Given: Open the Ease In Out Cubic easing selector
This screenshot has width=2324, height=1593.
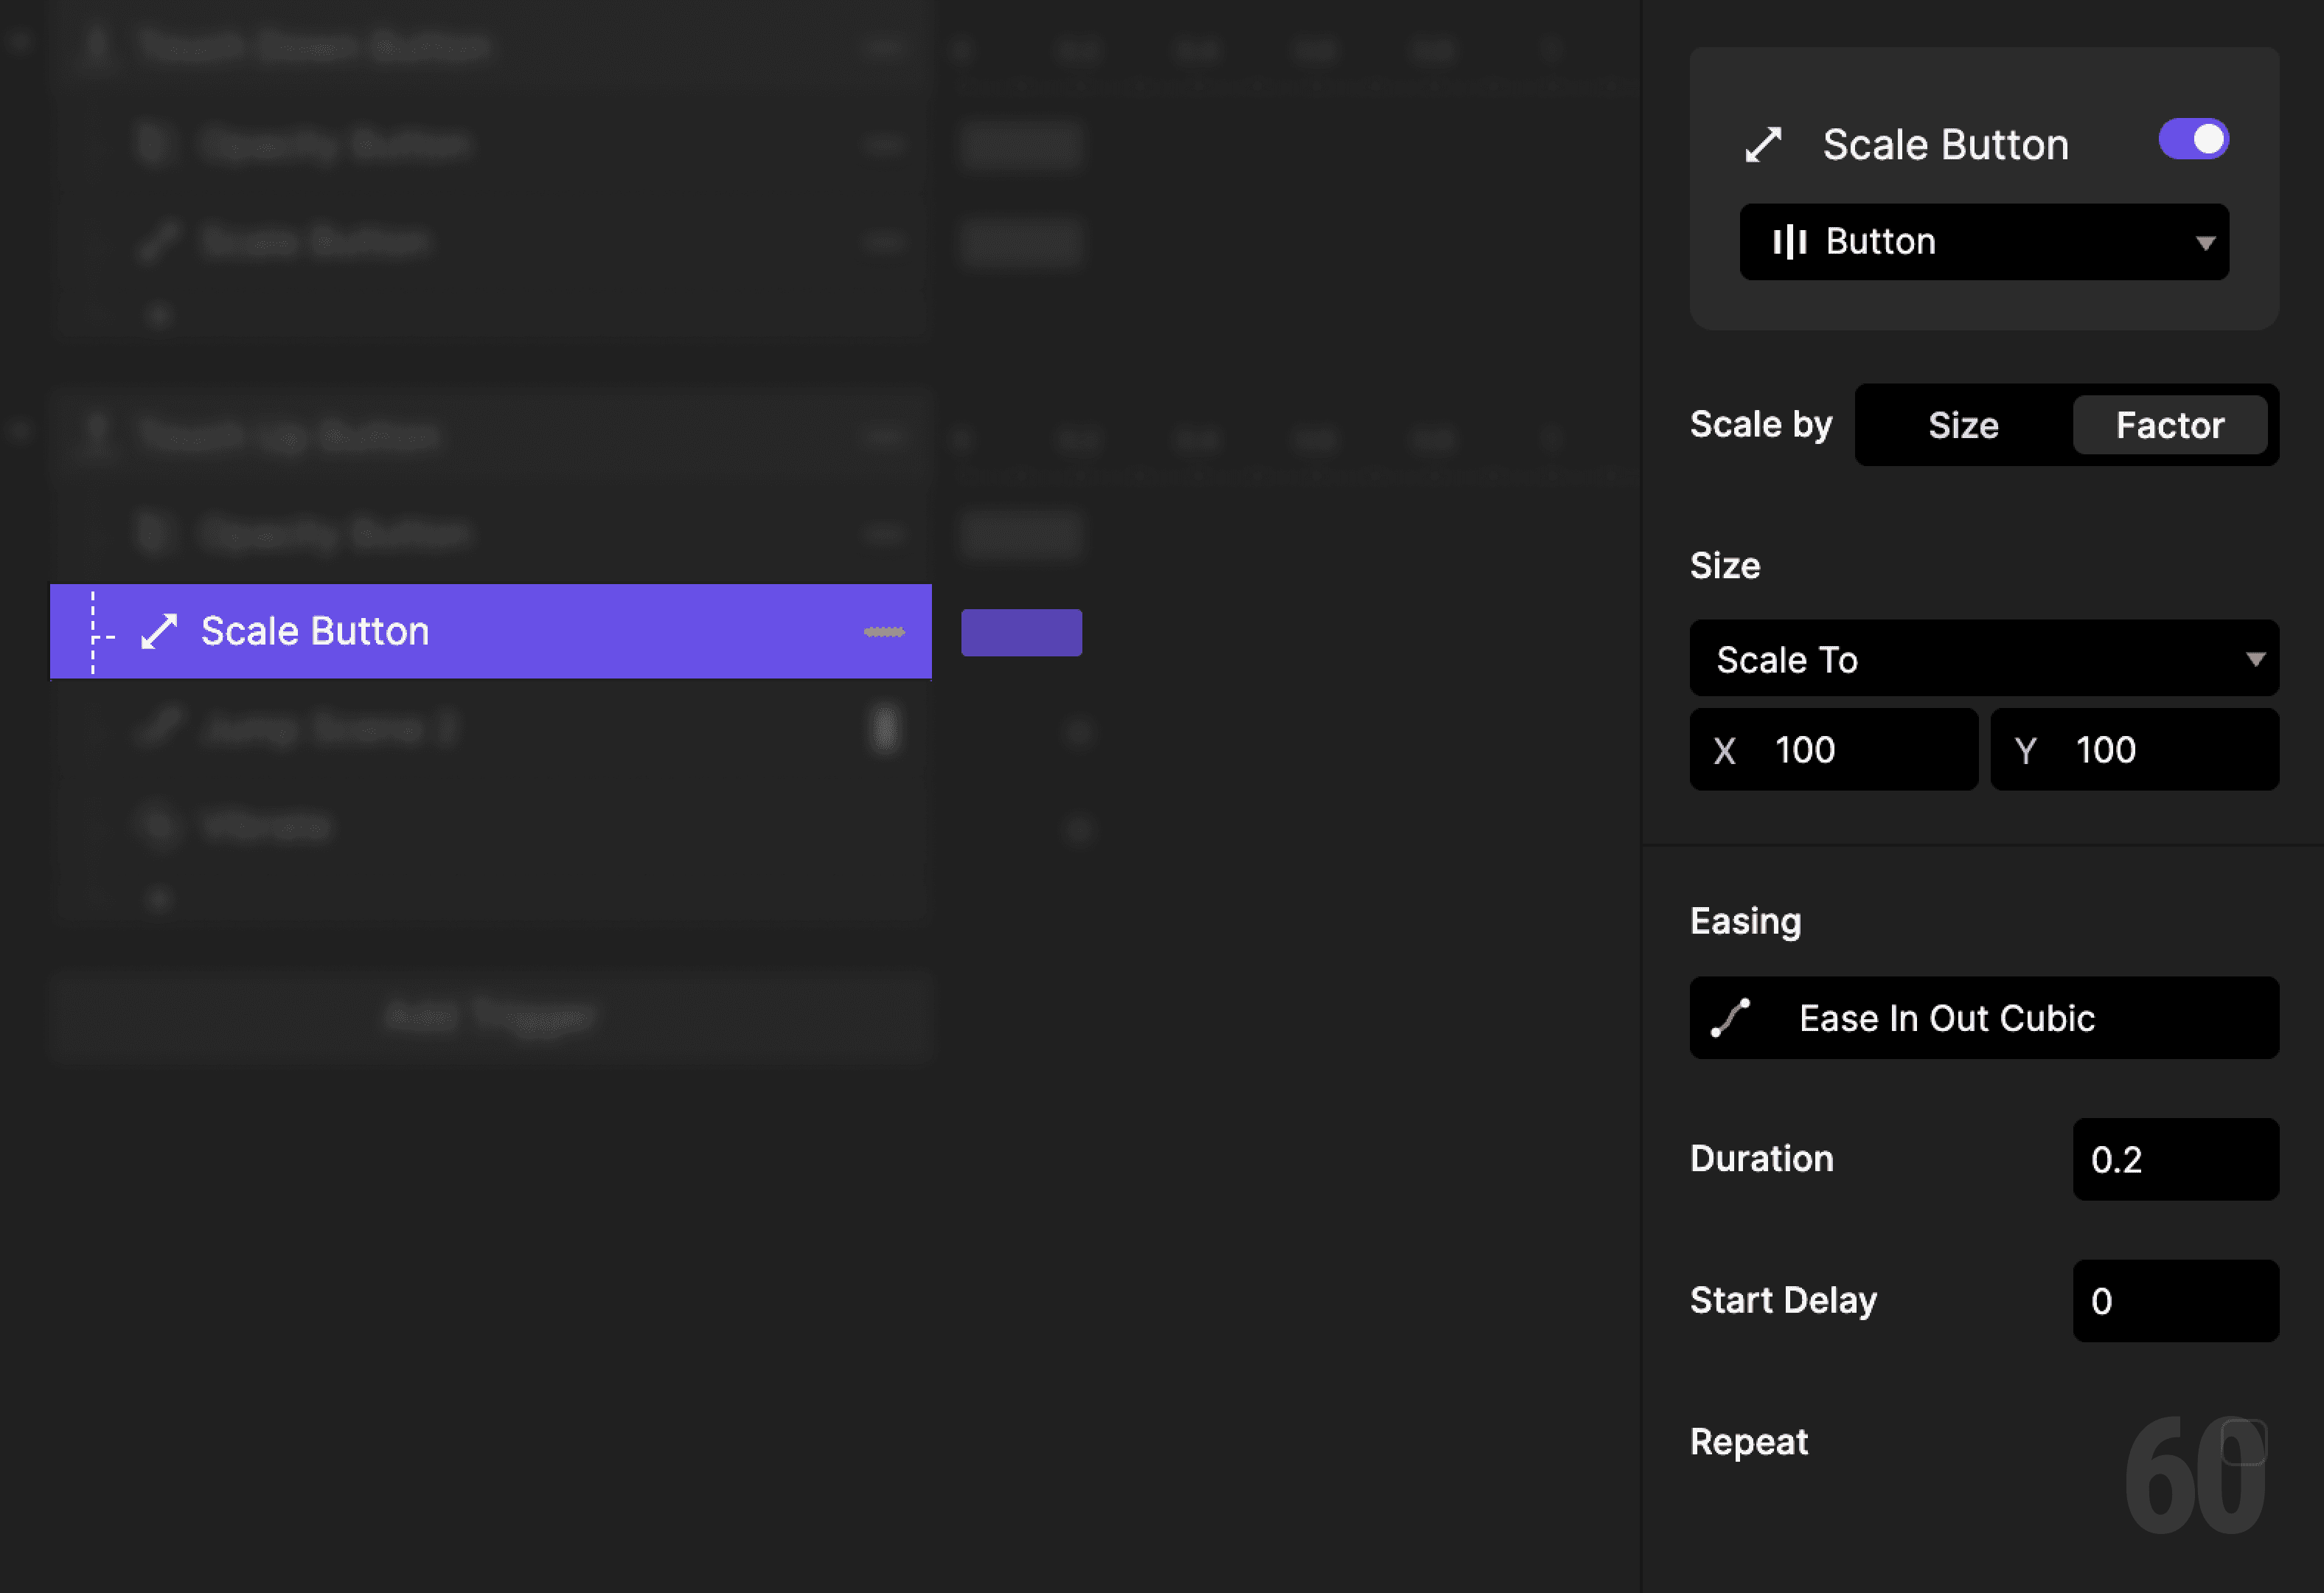Looking at the screenshot, I should pyautogui.click(x=1983, y=1018).
